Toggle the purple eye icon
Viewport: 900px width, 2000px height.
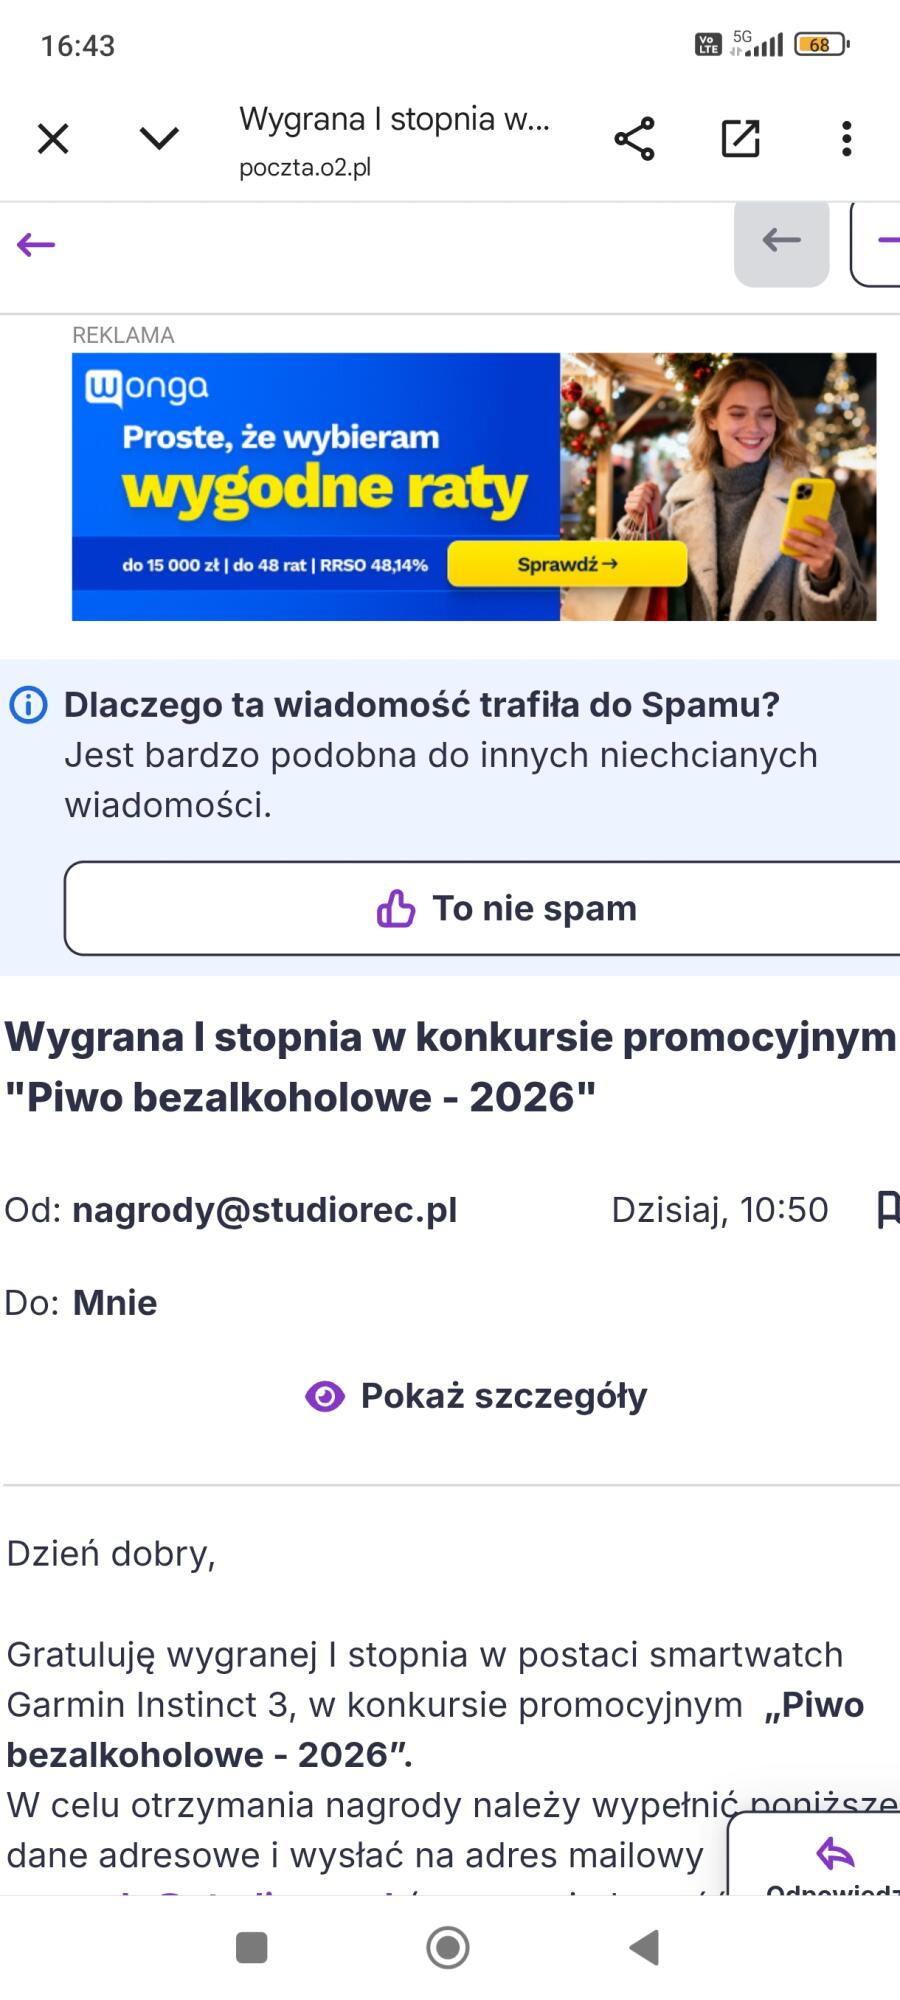click(x=324, y=1396)
